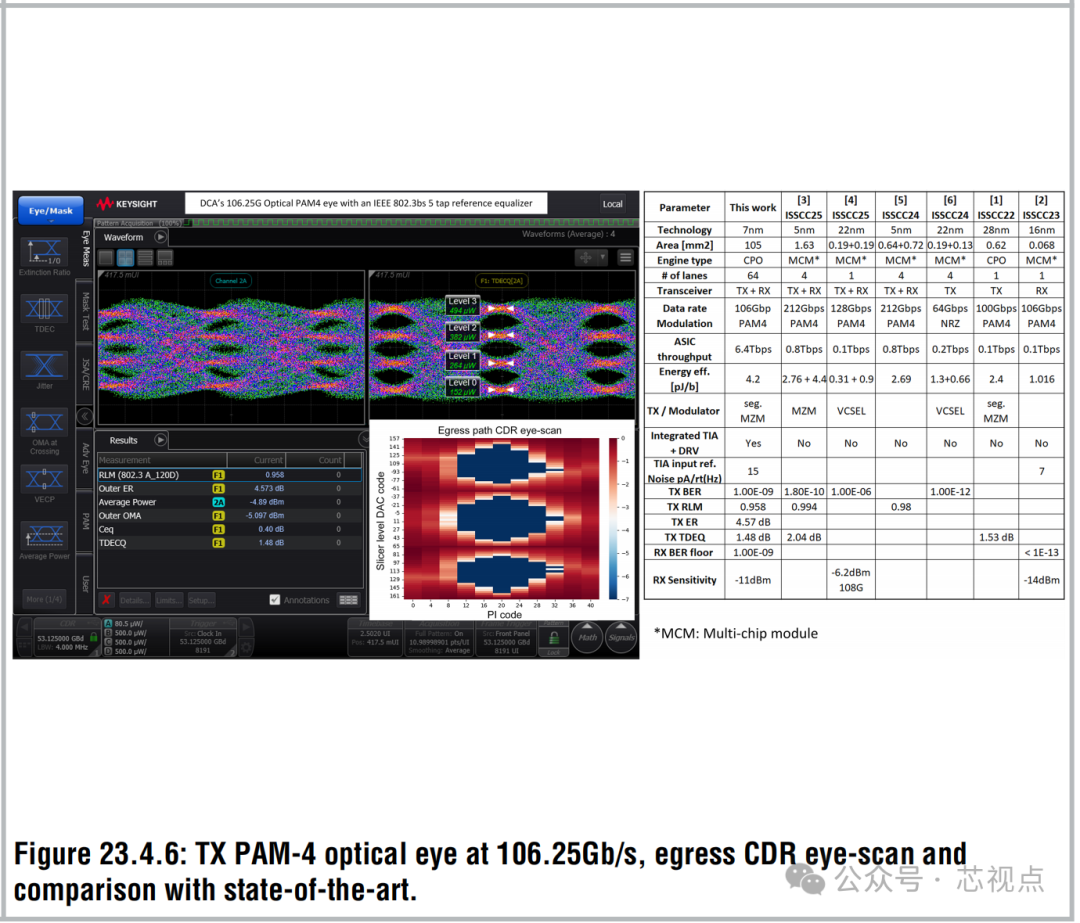
Task: Switch to the Mask Test tab
Action: [x=86, y=309]
